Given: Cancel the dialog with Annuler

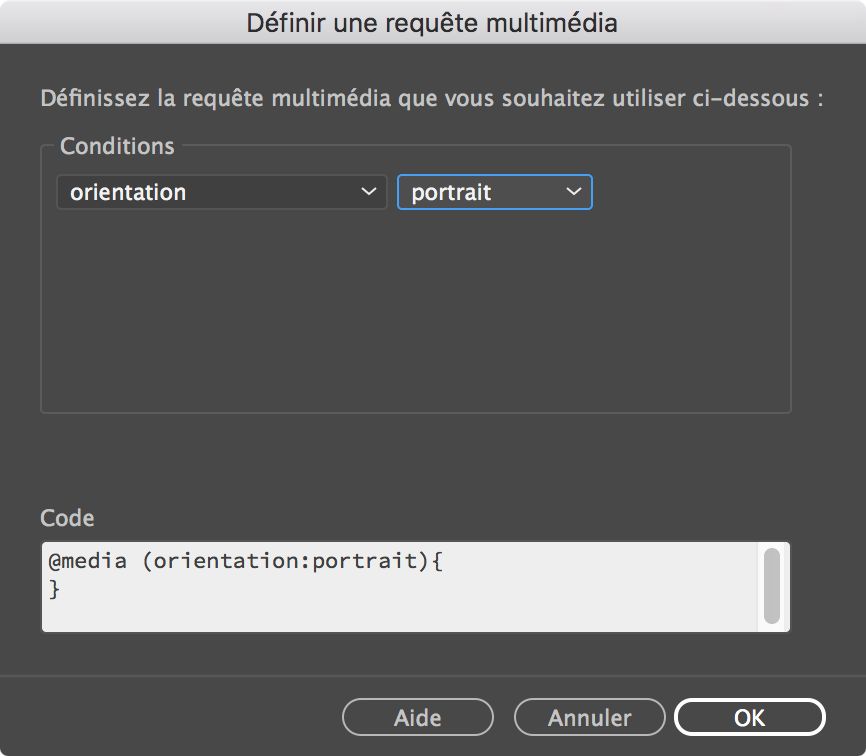Looking at the screenshot, I should click(x=589, y=717).
